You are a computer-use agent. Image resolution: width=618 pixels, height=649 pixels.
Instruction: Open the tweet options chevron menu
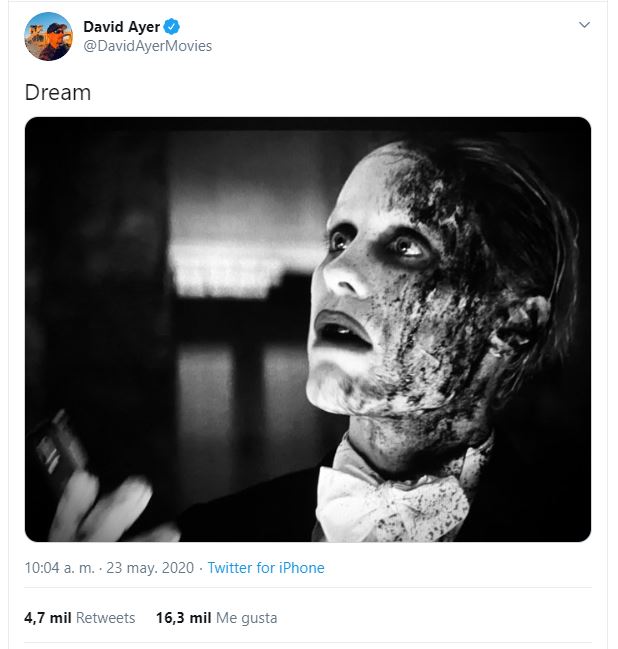pyautogui.click(x=585, y=25)
